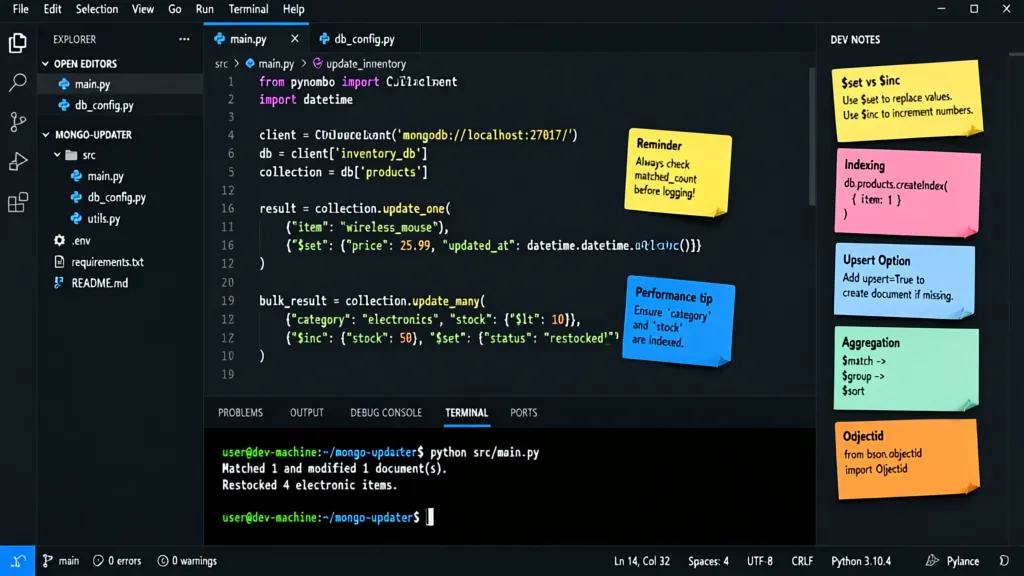Collapse the src folder chevron
Viewport: 1024px width, 576px height.
(x=57, y=155)
